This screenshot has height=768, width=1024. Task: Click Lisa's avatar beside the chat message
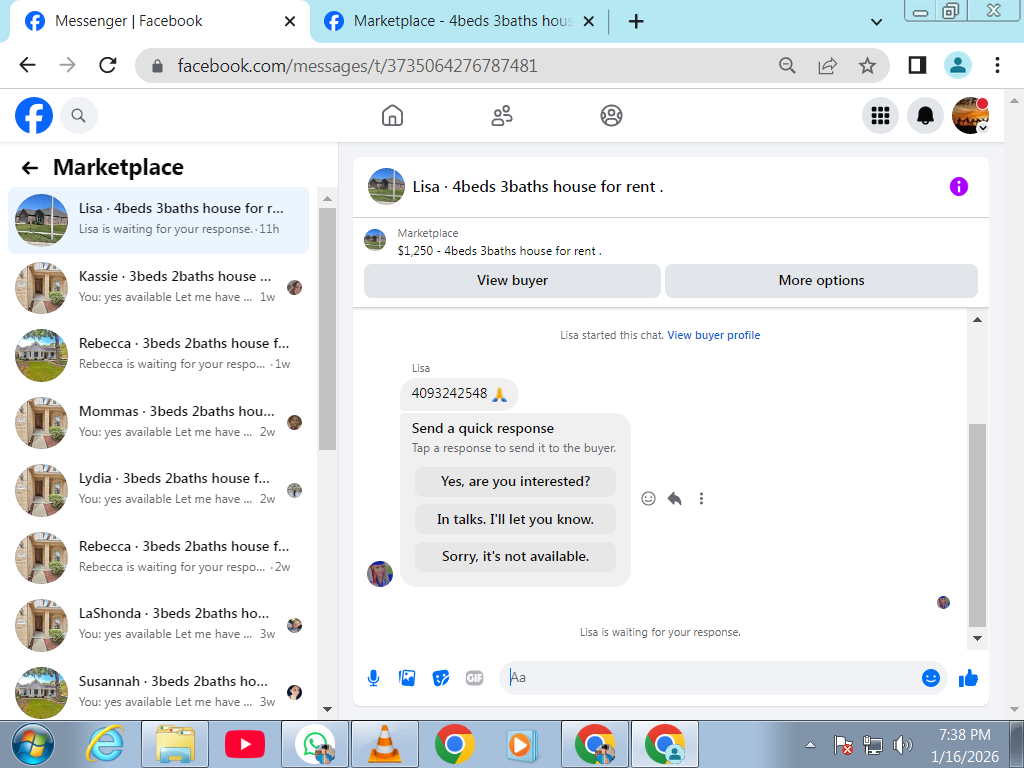point(379,574)
